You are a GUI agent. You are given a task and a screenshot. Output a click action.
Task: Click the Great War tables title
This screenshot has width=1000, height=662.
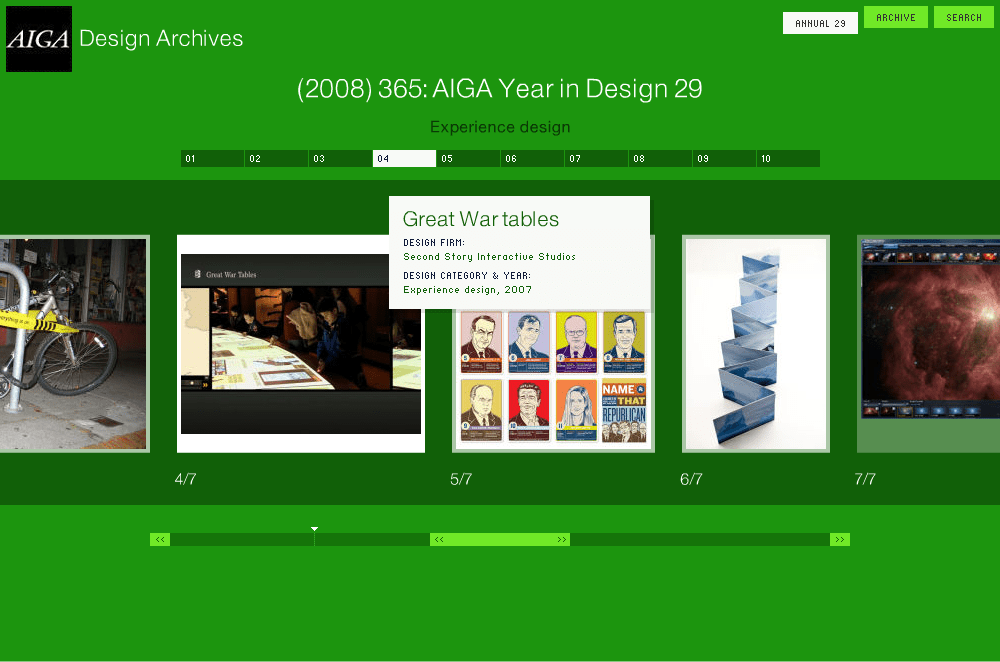(x=481, y=219)
